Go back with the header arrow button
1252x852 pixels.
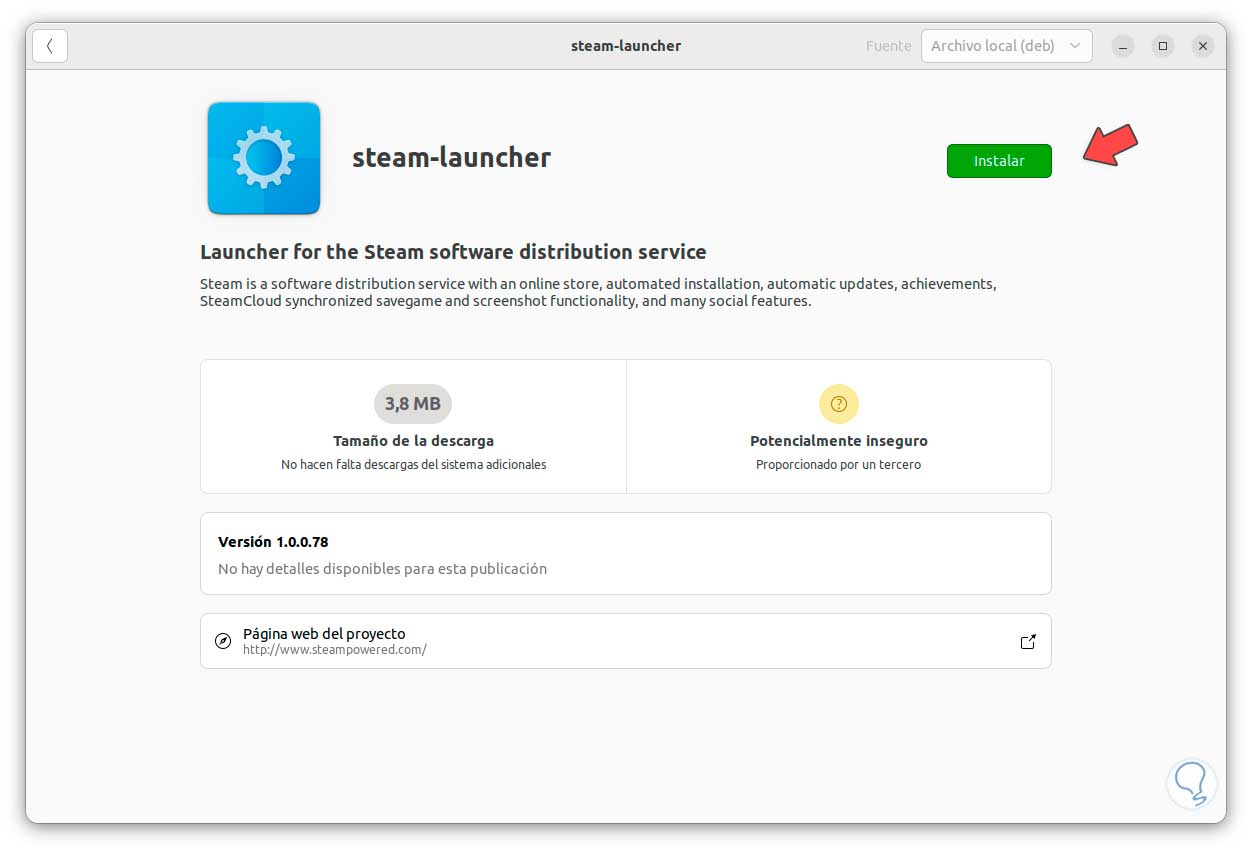[50, 46]
